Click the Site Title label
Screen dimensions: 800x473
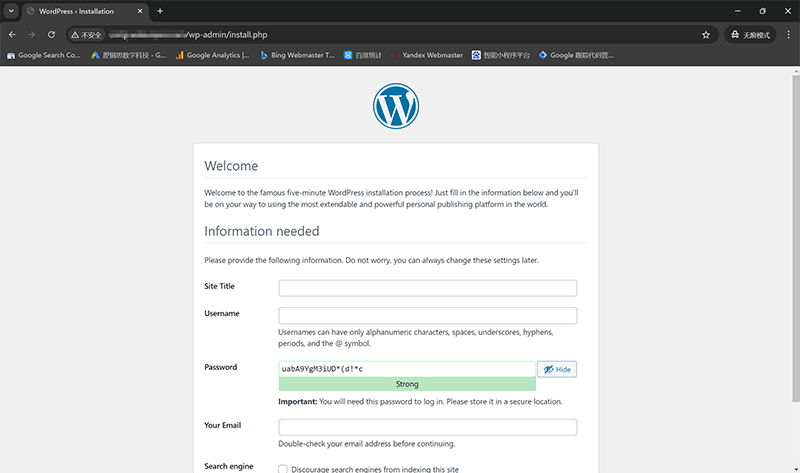(219, 286)
